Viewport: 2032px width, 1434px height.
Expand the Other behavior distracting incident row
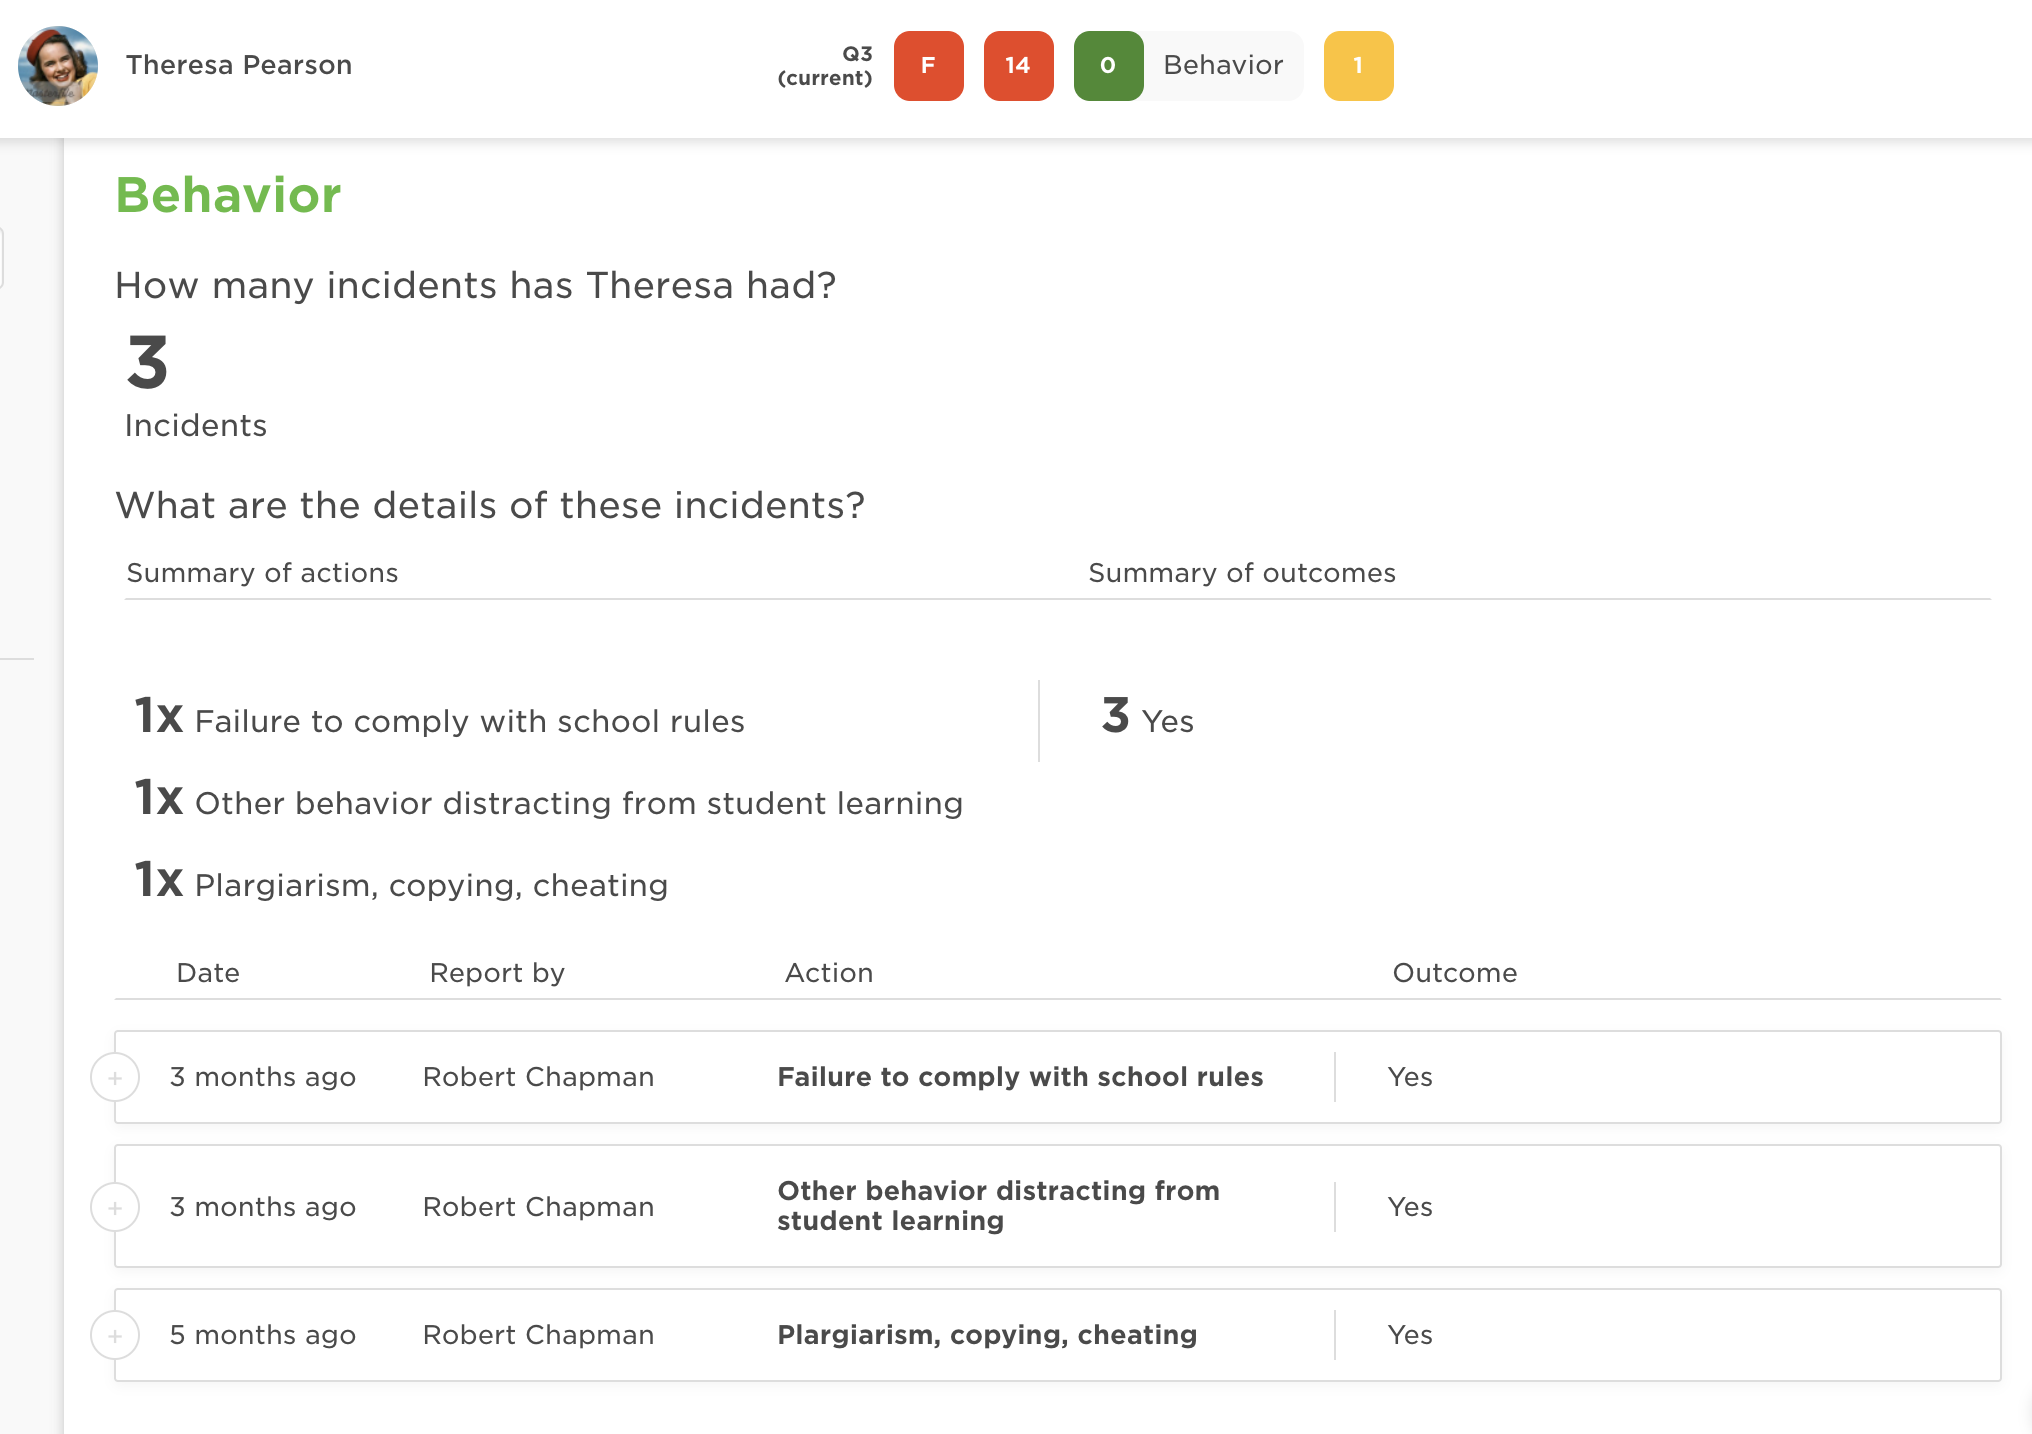click(x=115, y=1208)
